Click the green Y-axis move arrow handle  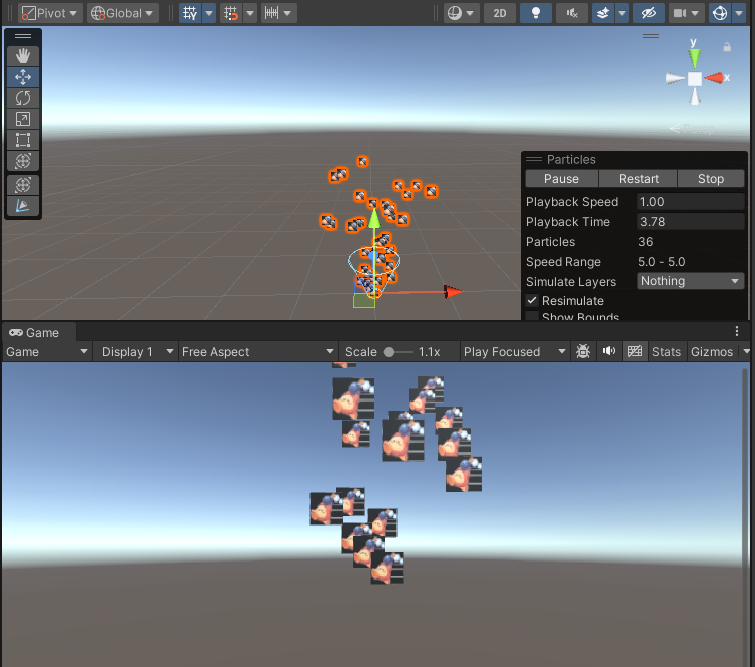(x=374, y=218)
